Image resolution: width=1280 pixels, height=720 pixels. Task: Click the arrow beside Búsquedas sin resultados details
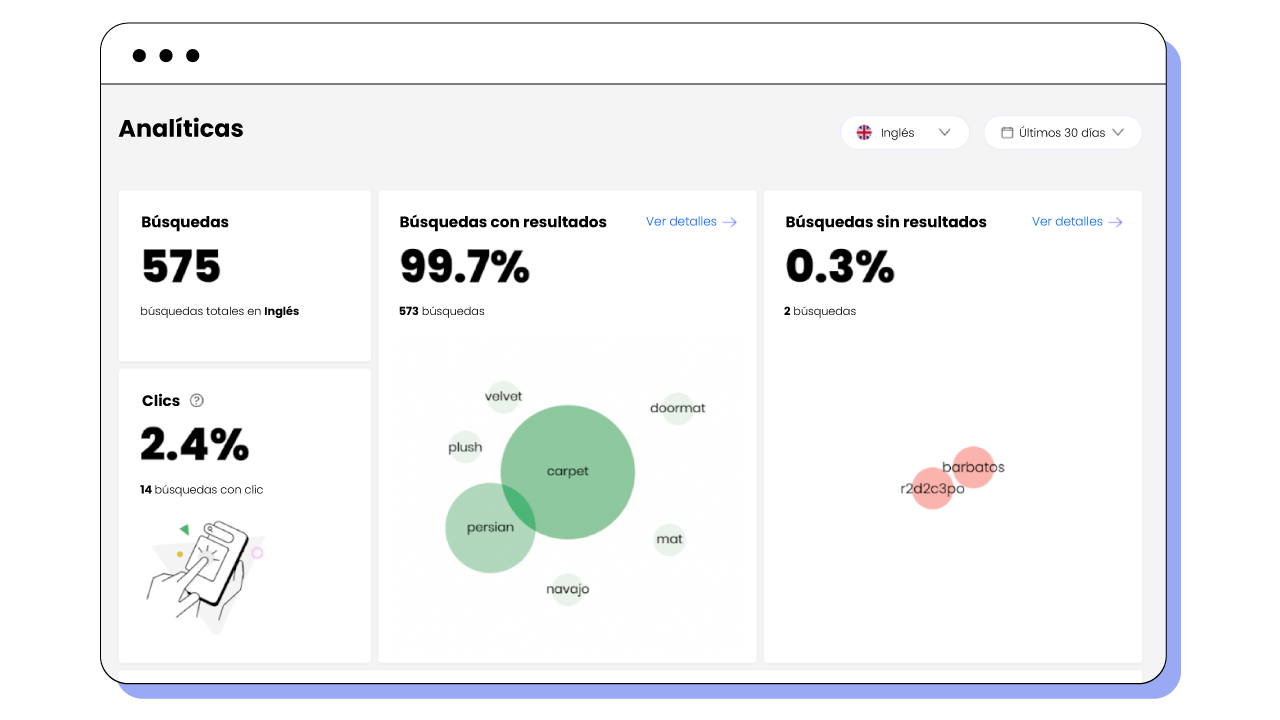[1116, 222]
